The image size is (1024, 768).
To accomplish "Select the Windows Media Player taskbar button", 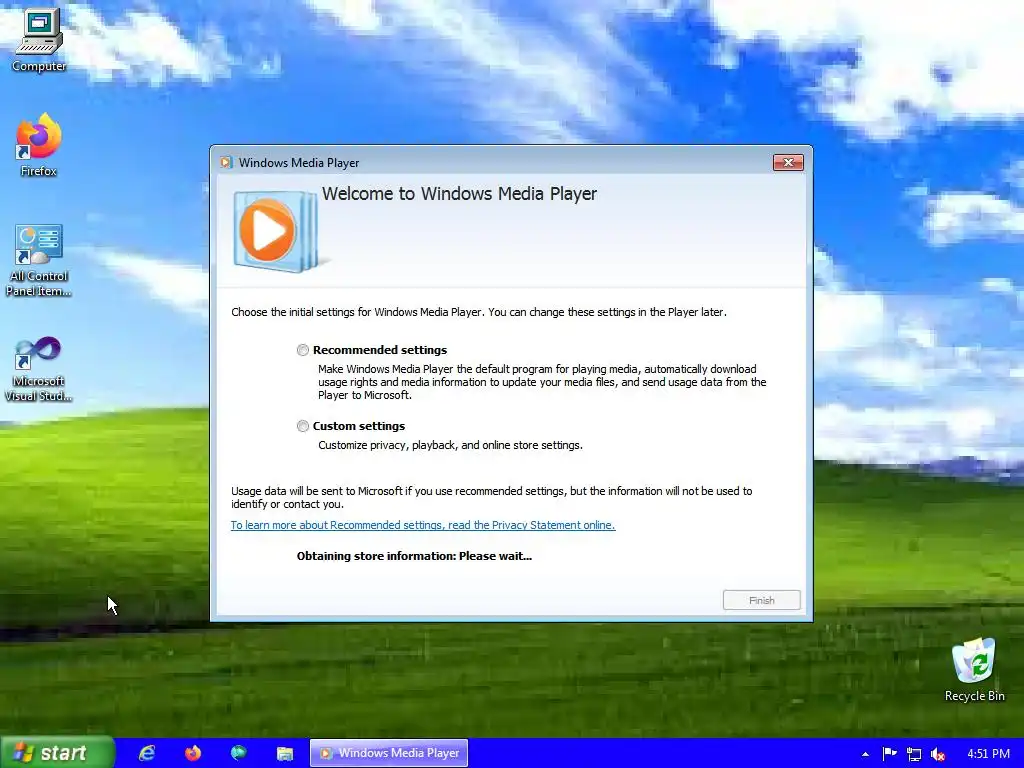I will (x=389, y=753).
